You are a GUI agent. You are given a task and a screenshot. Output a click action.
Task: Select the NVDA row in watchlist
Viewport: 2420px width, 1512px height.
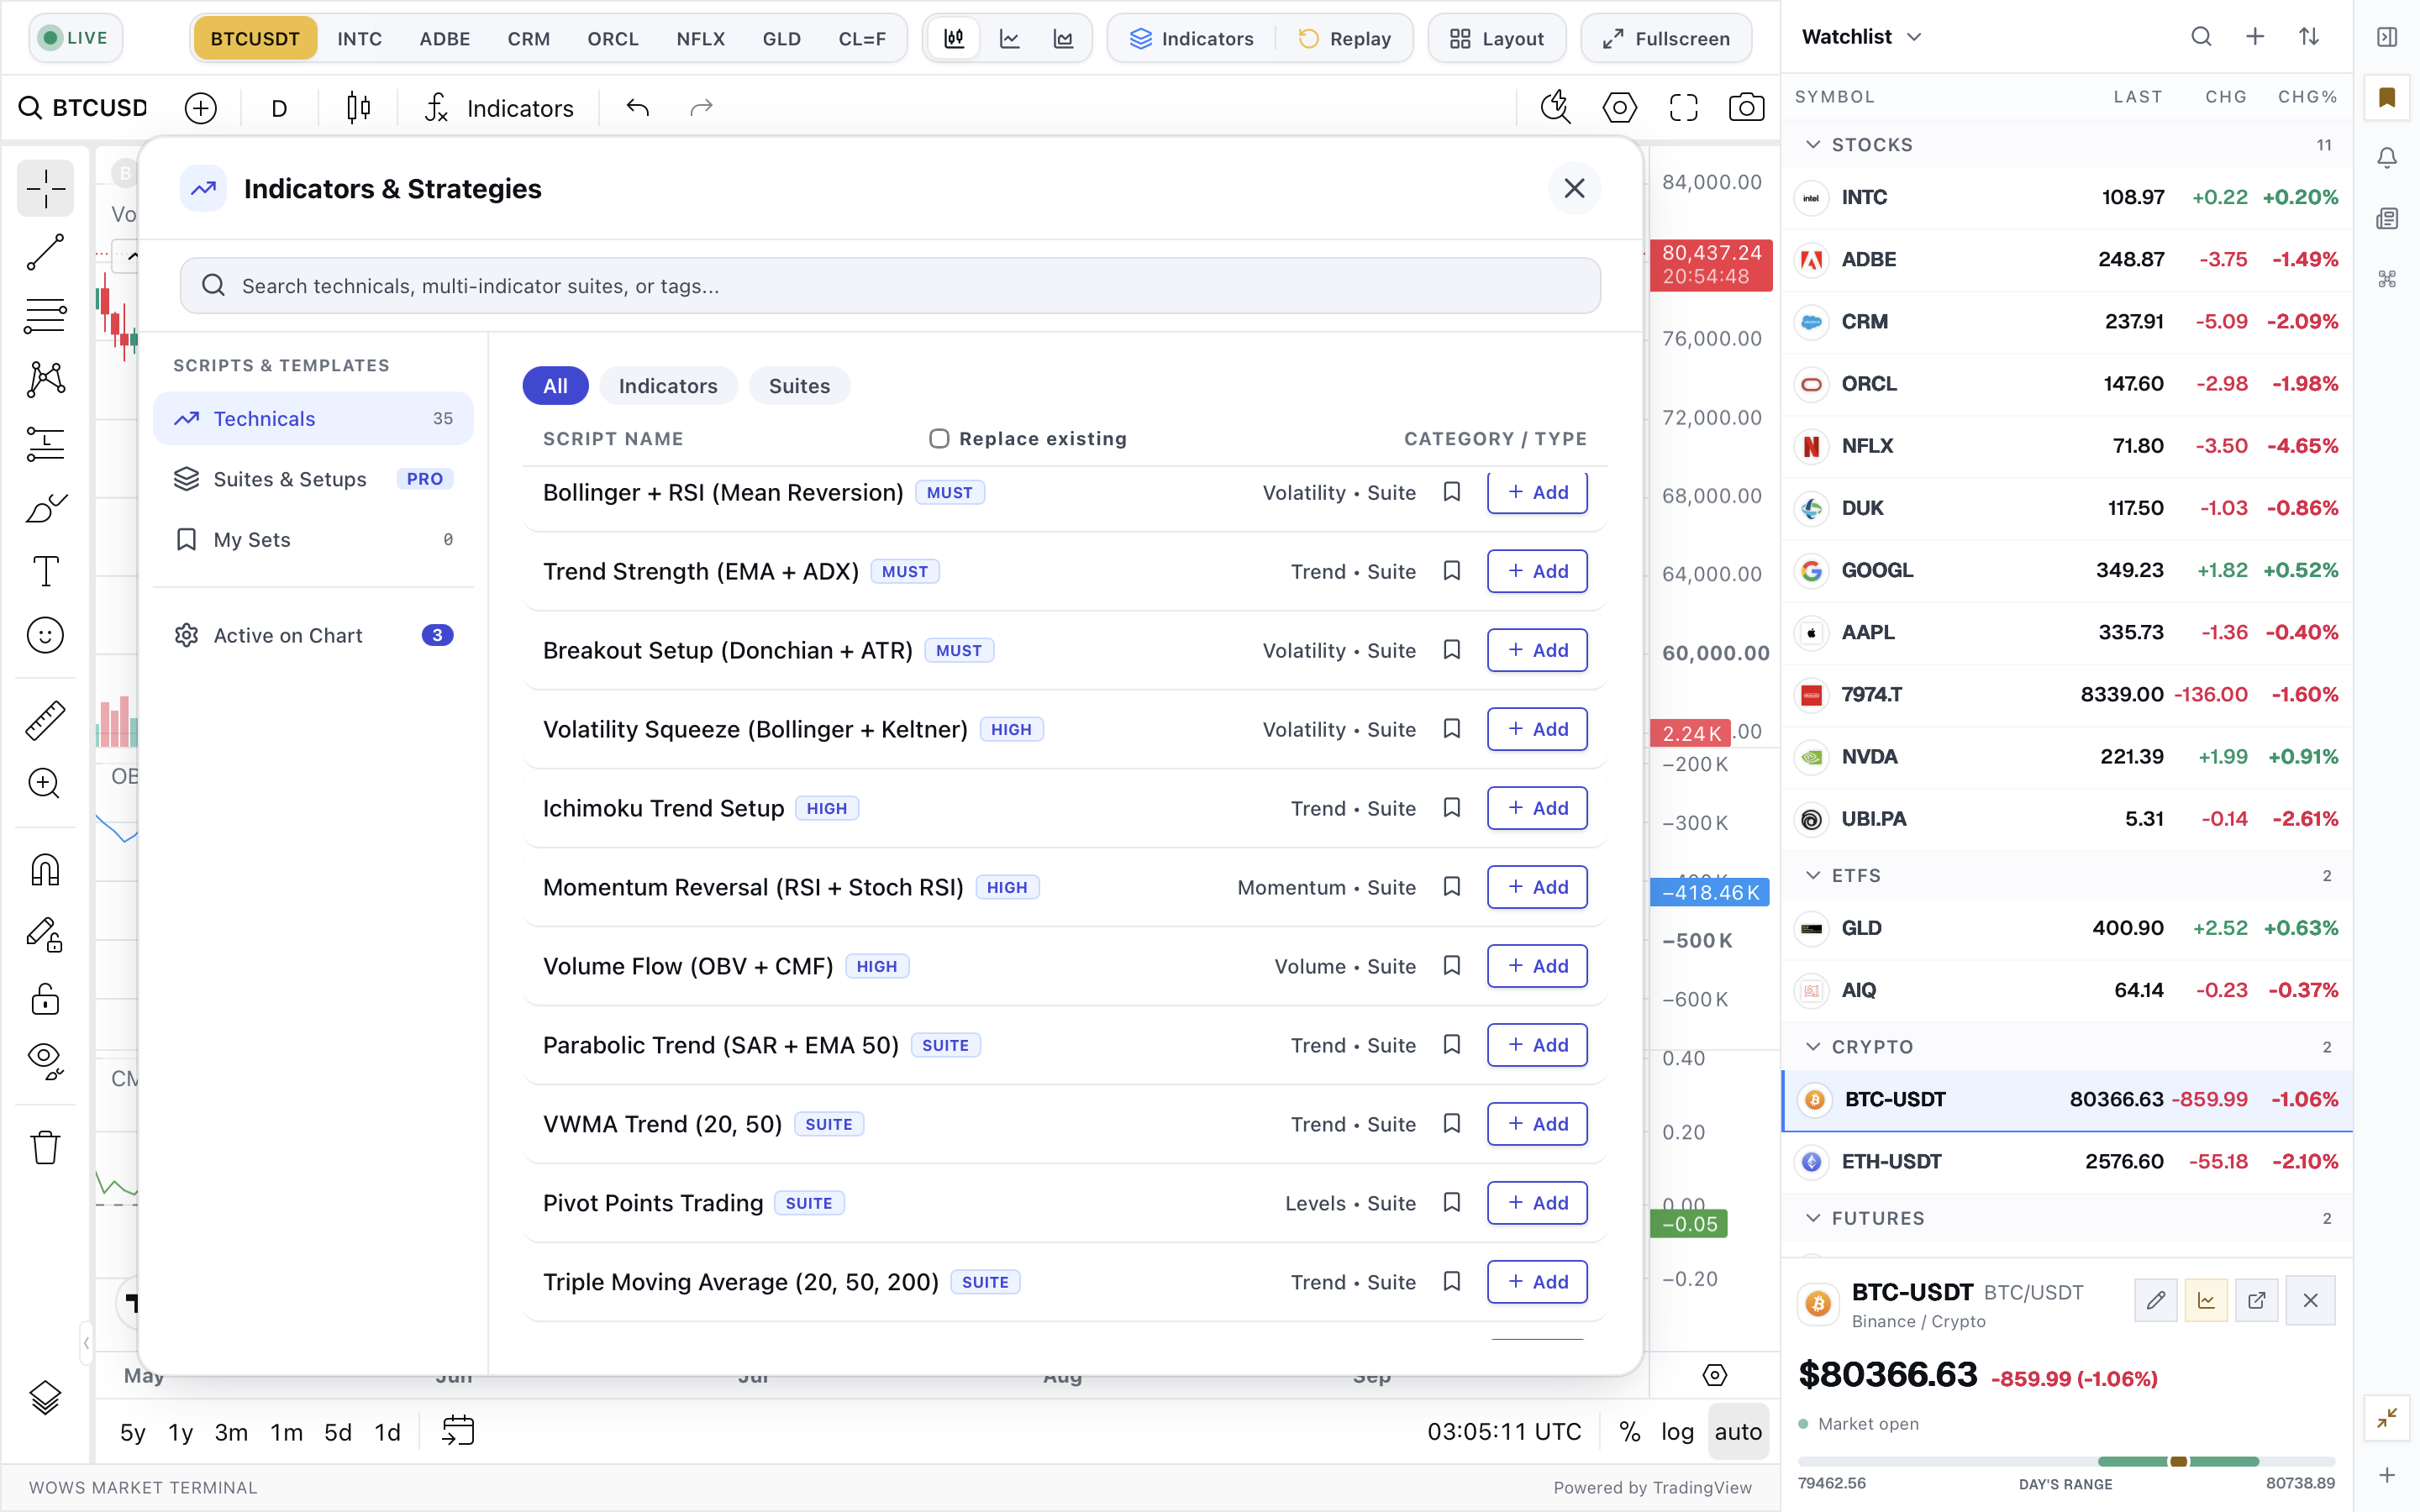[2066, 757]
